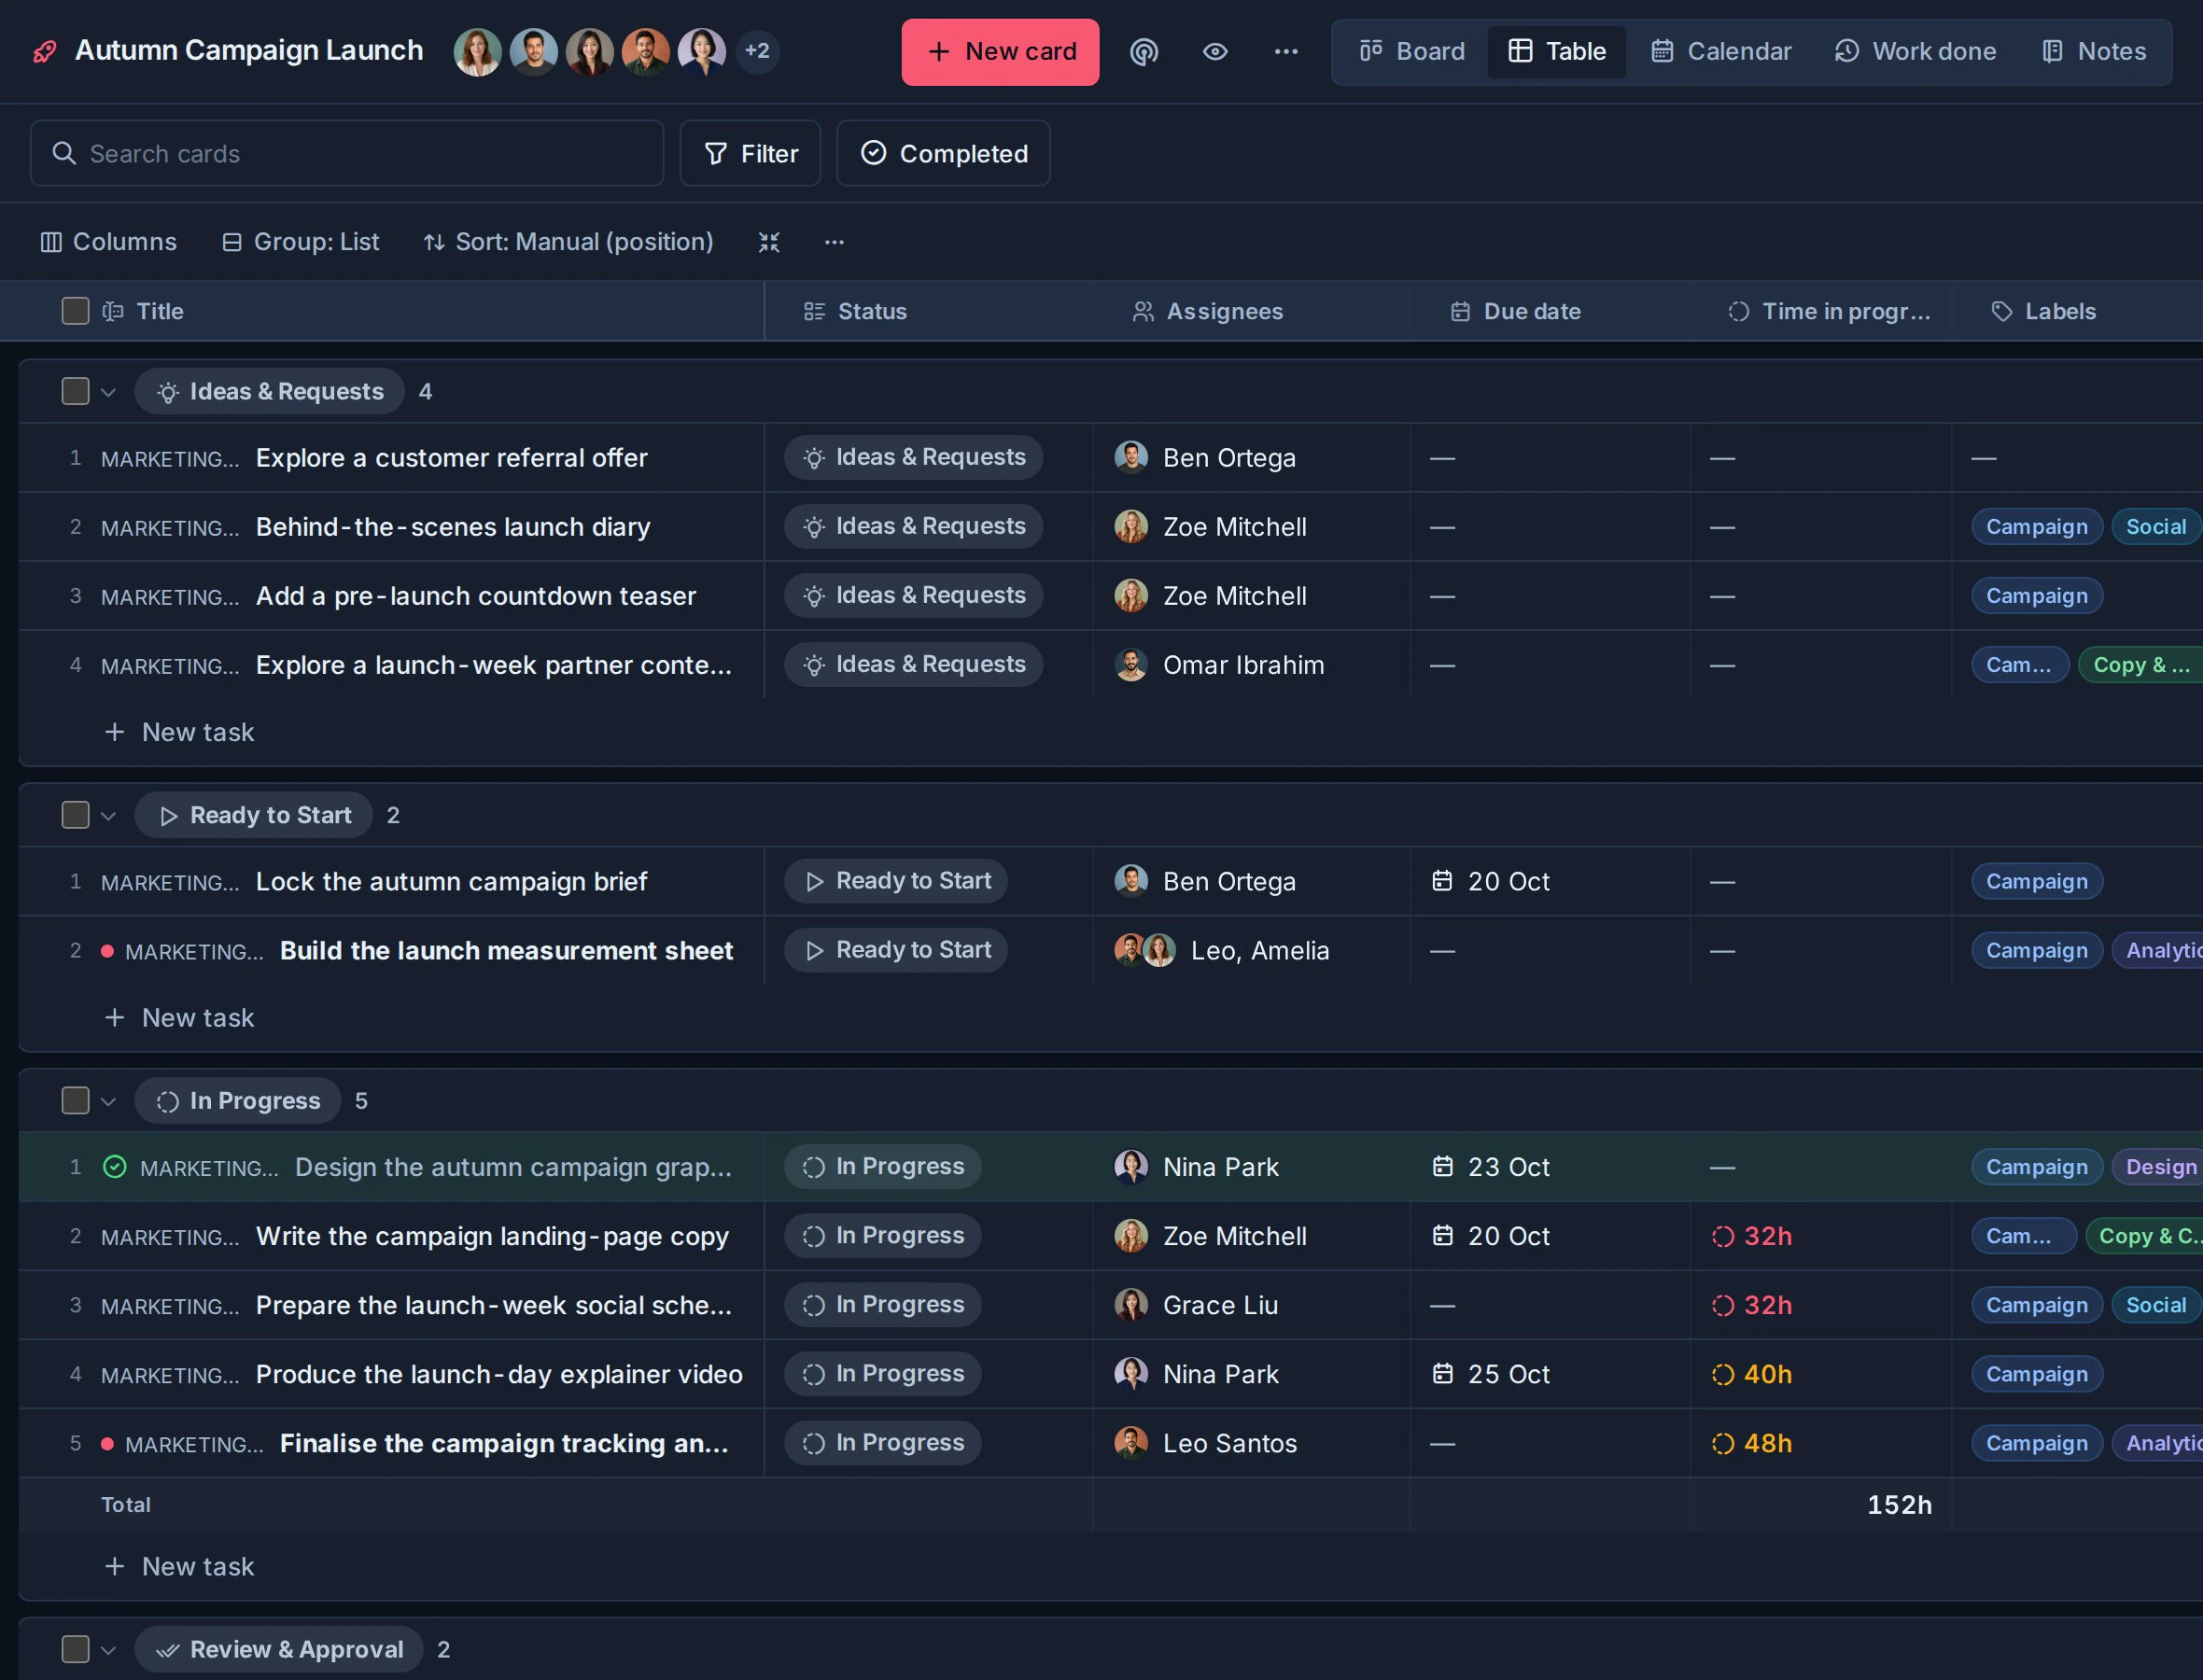Click the Title column header icon
The height and width of the screenshot is (1680, 2203).
pyautogui.click(x=113, y=311)
